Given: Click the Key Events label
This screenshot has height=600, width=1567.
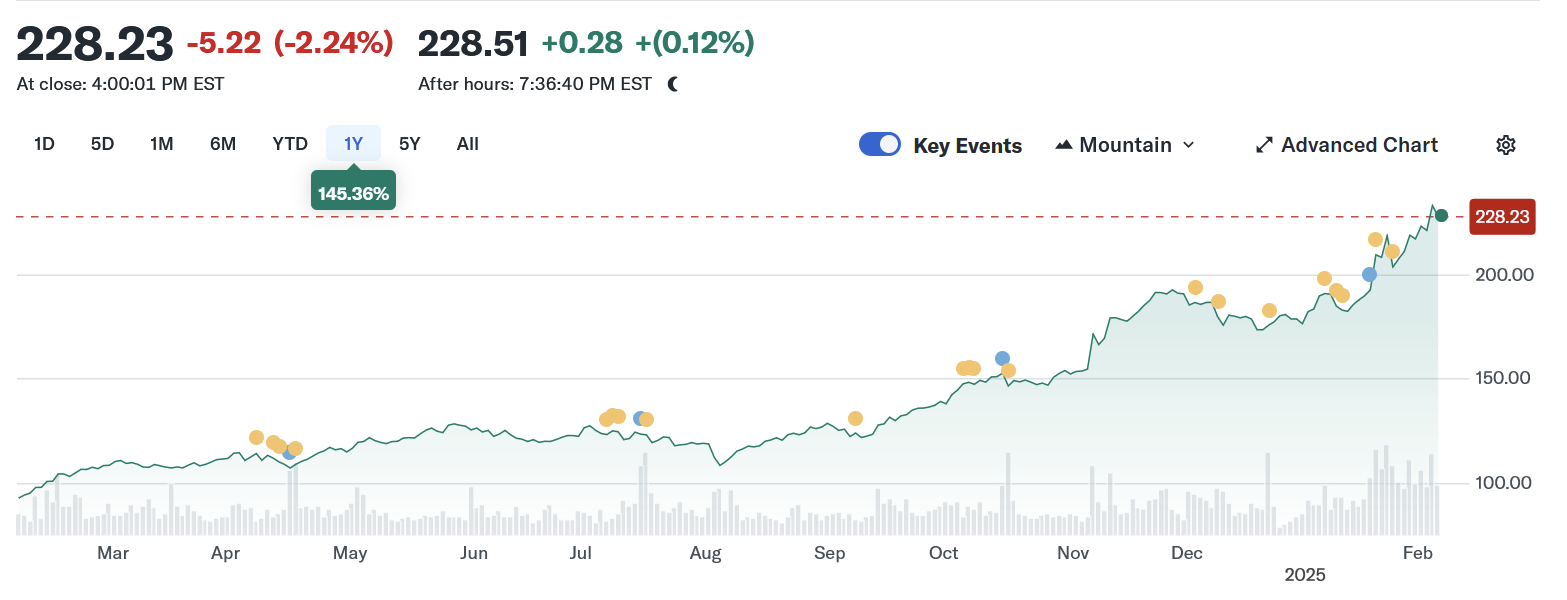Looking at the screenshot, I should click(967, 146).
